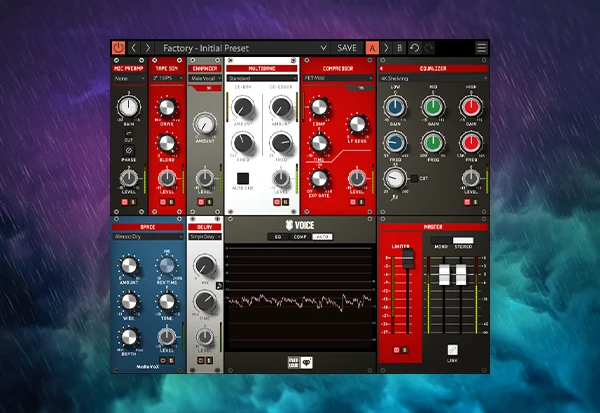Solo the Compressor module
Screen dimensions: 600x413
tap(361, 202)
